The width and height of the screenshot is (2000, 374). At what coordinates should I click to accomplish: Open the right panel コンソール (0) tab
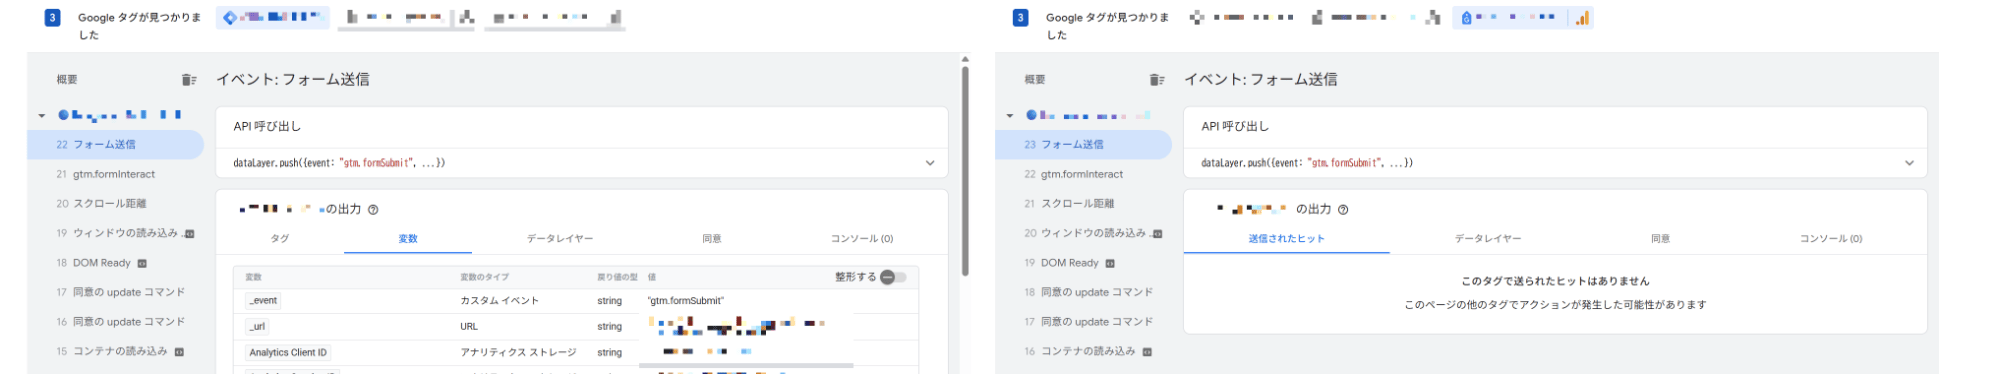point(1831,239)
